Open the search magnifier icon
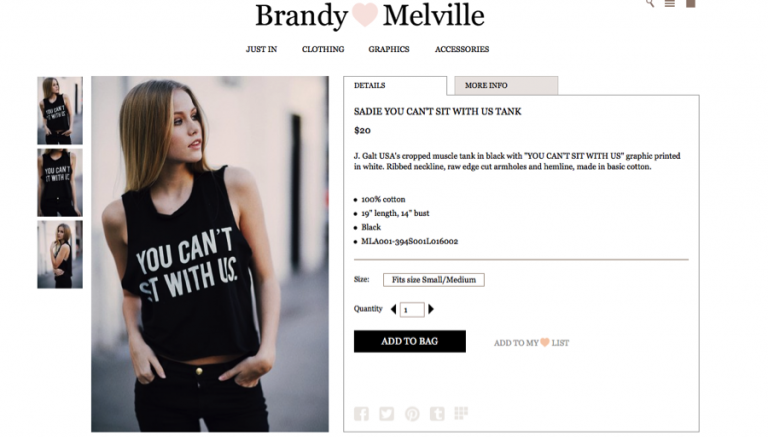Viewport: 768px width, 438px height. pyautogui.click(x=650, y=3)
